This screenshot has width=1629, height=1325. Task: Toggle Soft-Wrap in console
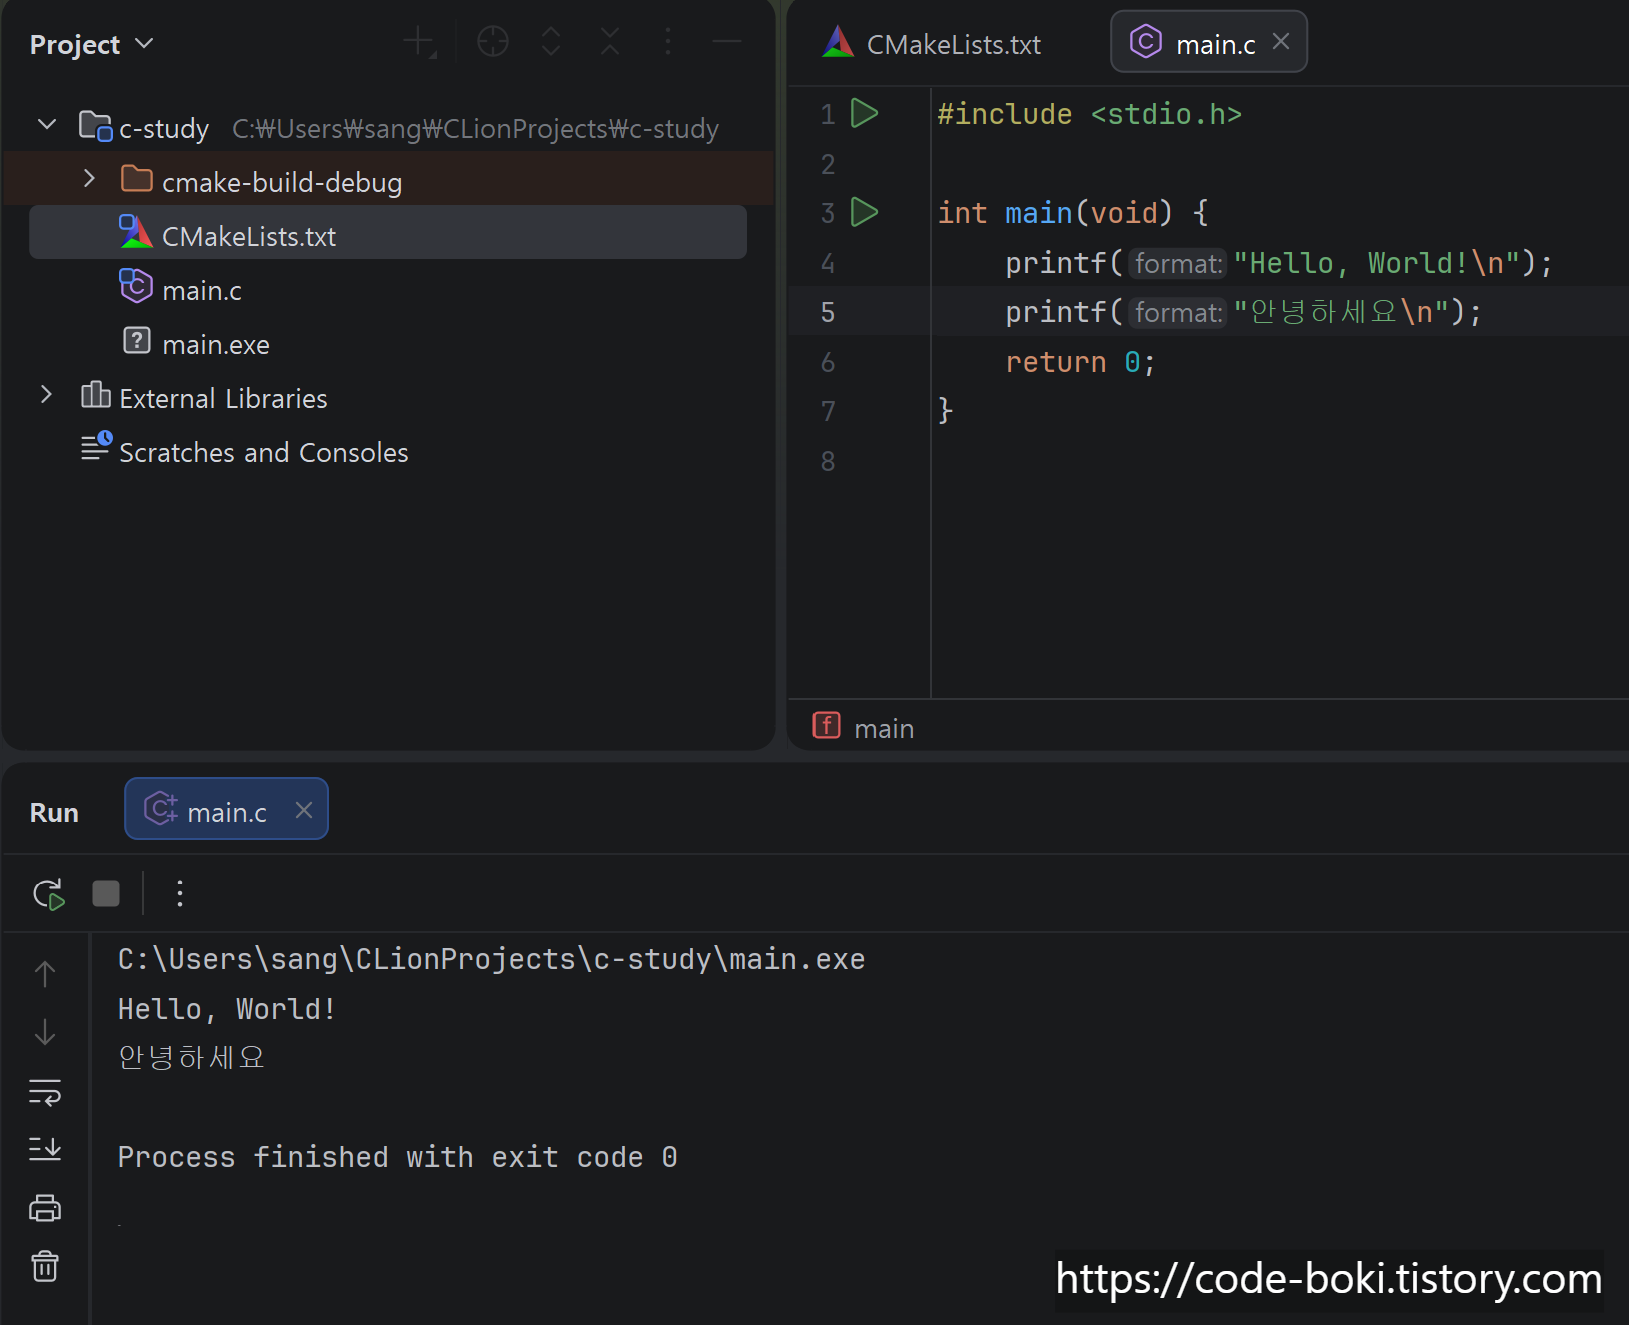[45, 1091]
